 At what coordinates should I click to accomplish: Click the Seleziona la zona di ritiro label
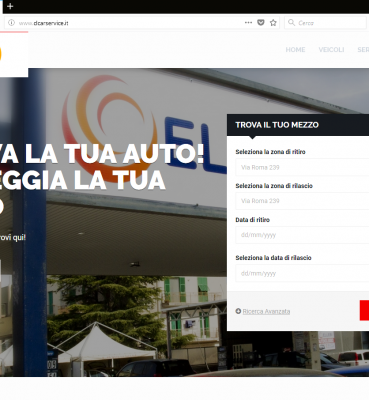(x=270, y=152)
